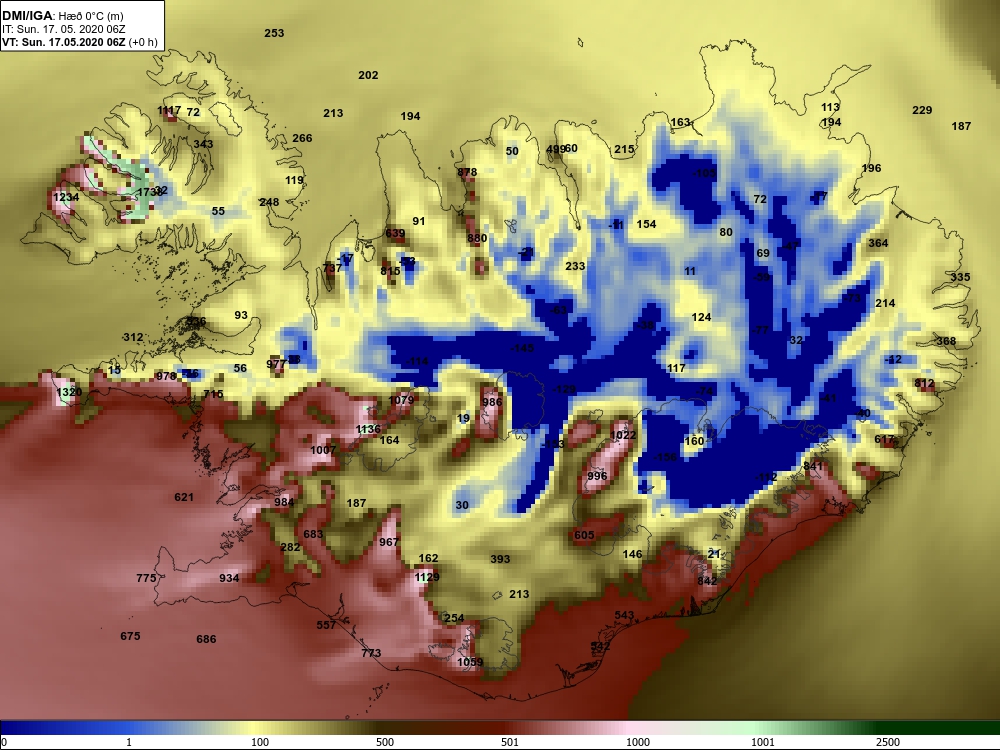Click the map value 996
Image resolution: width=1000 pixels, height=750 pixels.
coord(597,476)
